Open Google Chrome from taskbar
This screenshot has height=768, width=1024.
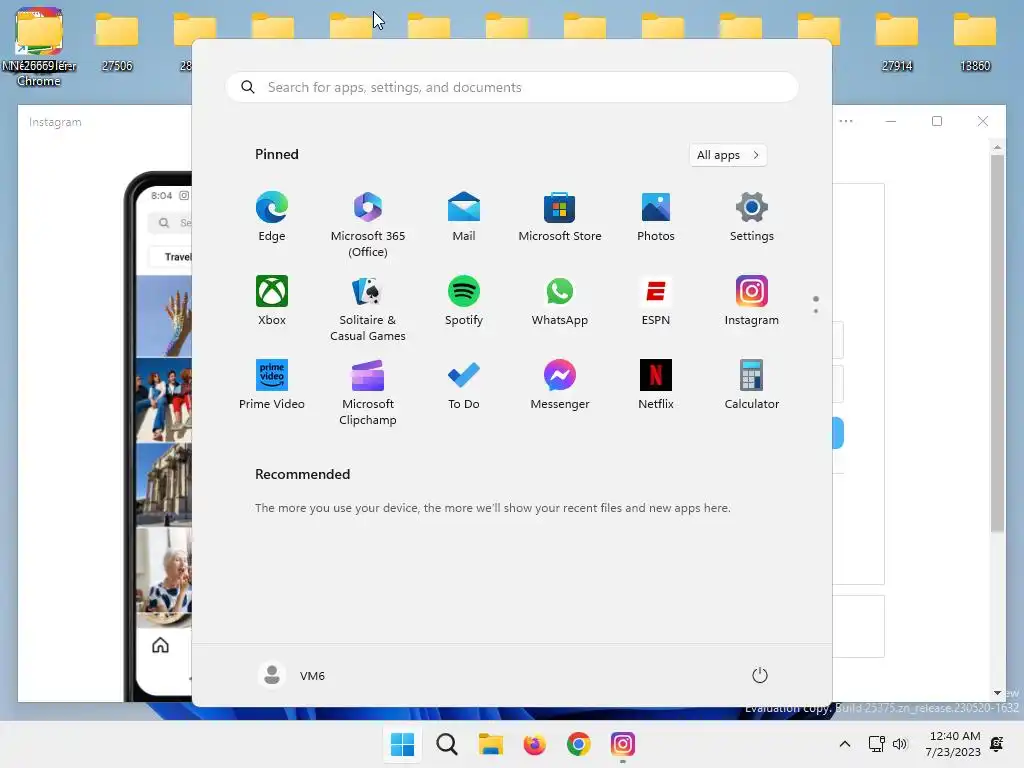coord(579,744)
